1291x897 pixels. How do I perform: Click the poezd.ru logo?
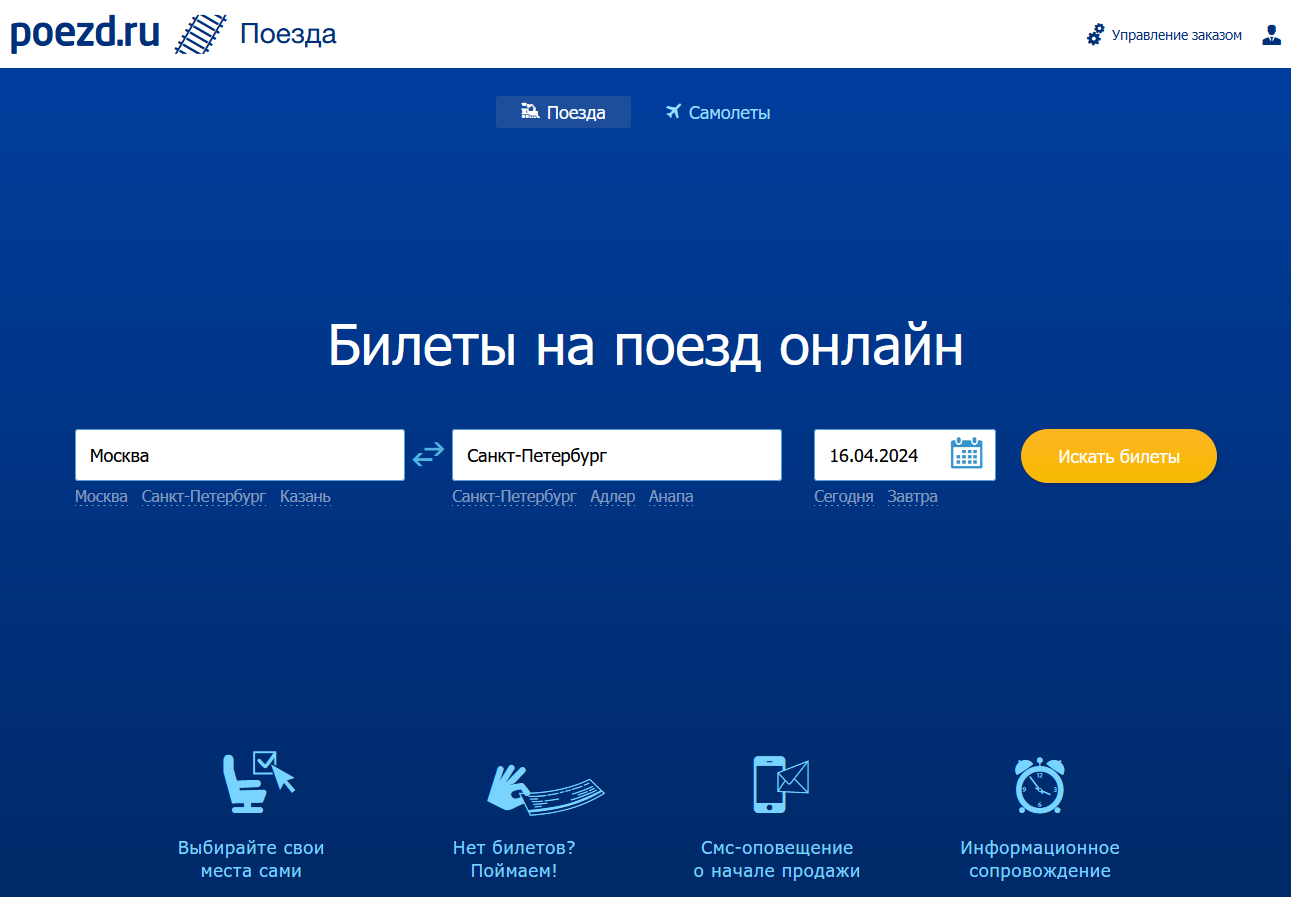tap(85, 34)
